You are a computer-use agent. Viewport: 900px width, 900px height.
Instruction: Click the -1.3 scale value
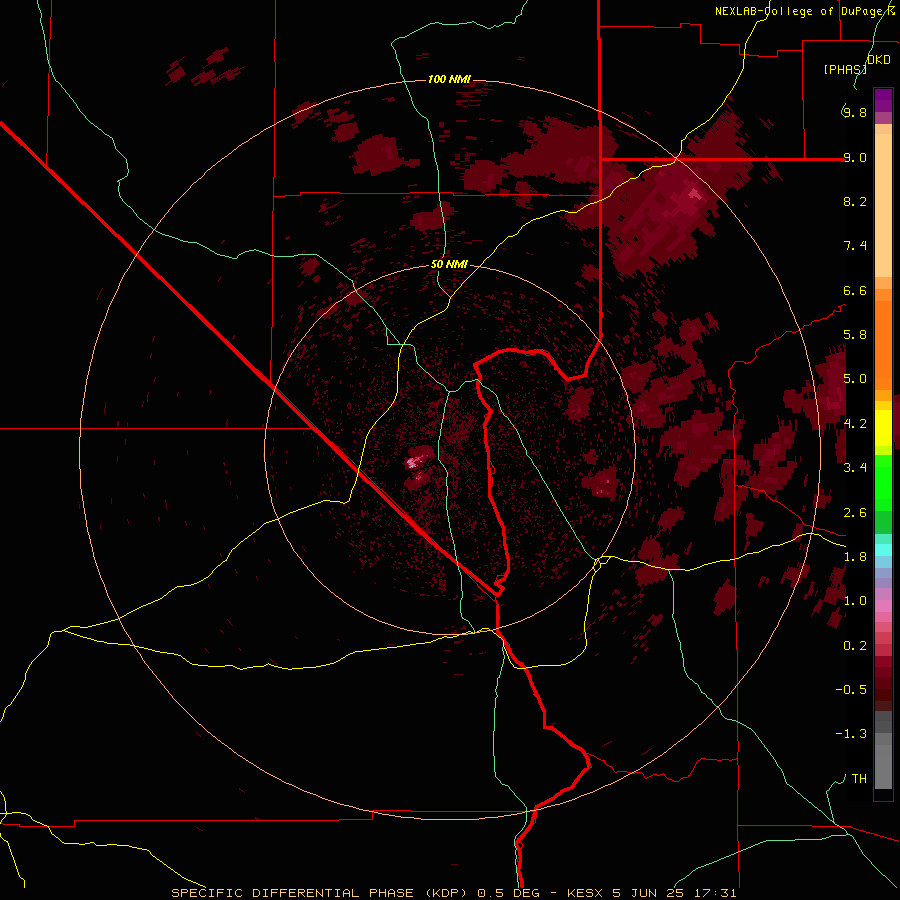[851, 734]
